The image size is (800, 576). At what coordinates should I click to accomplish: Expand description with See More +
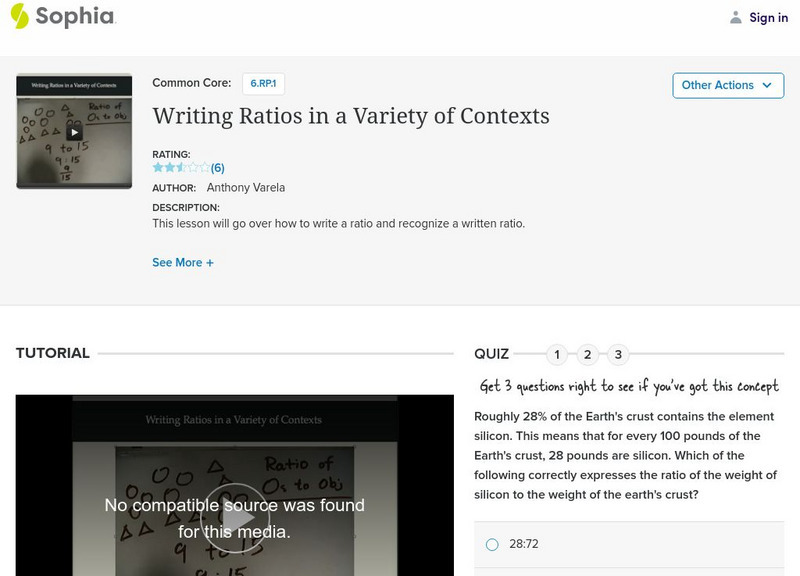coord(183,262)
